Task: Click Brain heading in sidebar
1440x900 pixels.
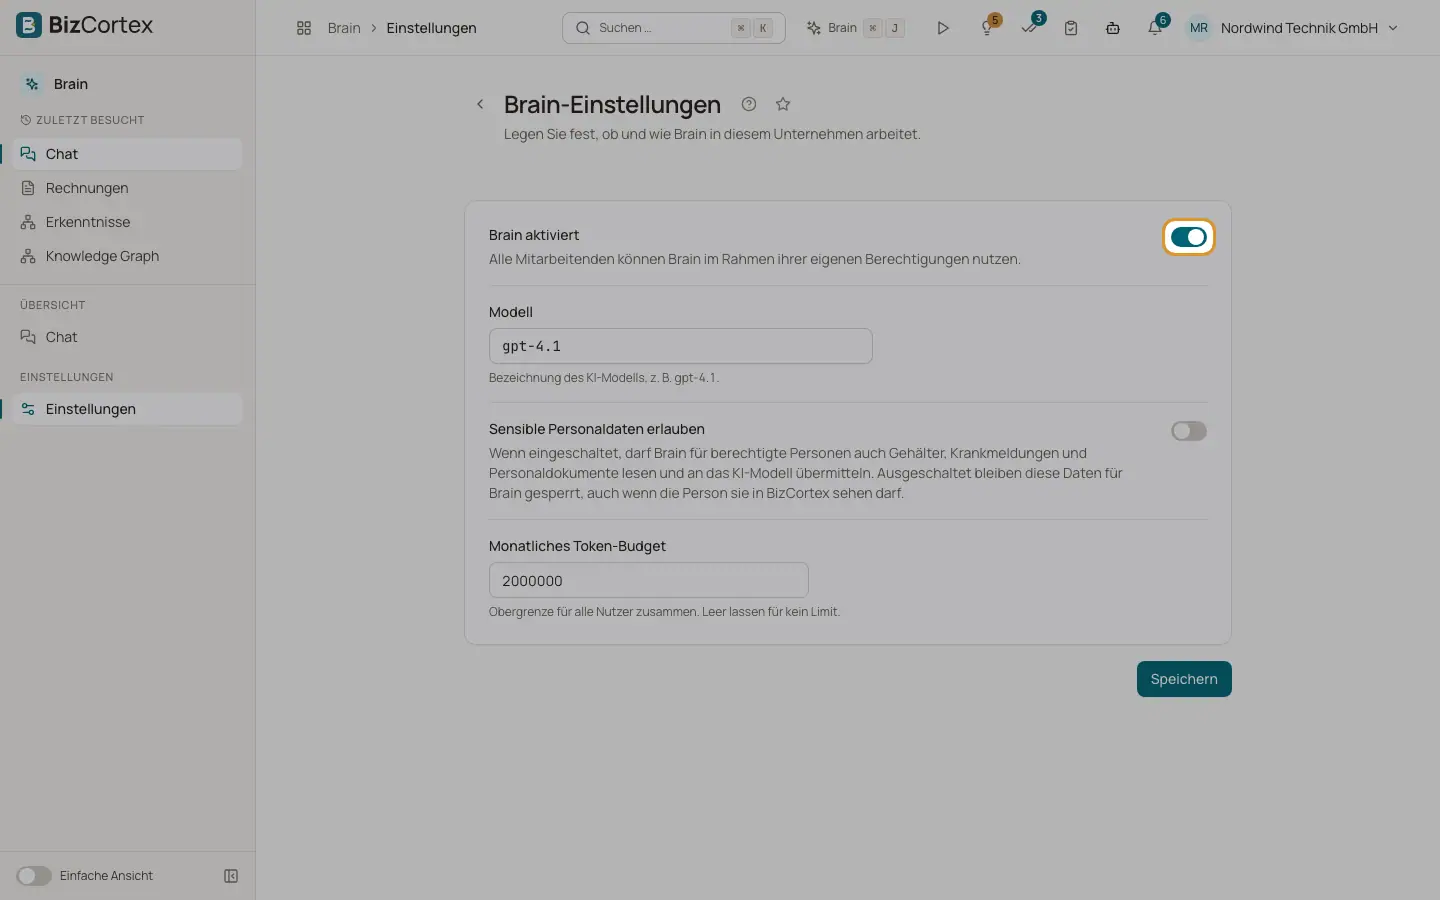Action: 71,84
